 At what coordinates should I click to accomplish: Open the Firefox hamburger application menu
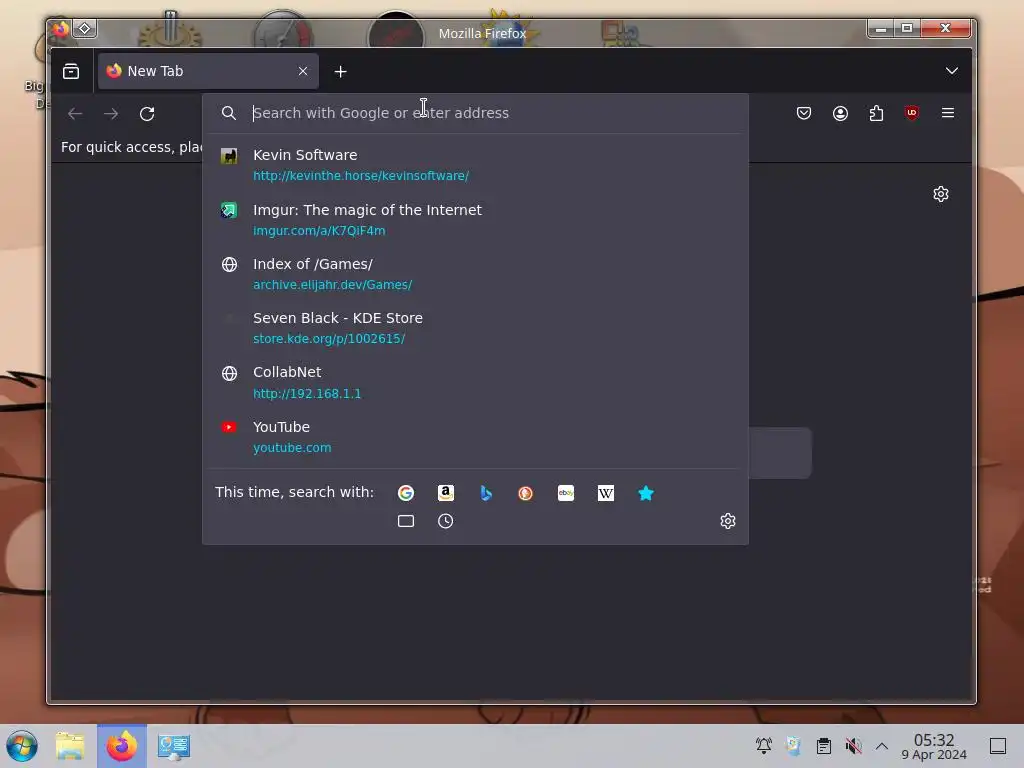pos(948,113)
